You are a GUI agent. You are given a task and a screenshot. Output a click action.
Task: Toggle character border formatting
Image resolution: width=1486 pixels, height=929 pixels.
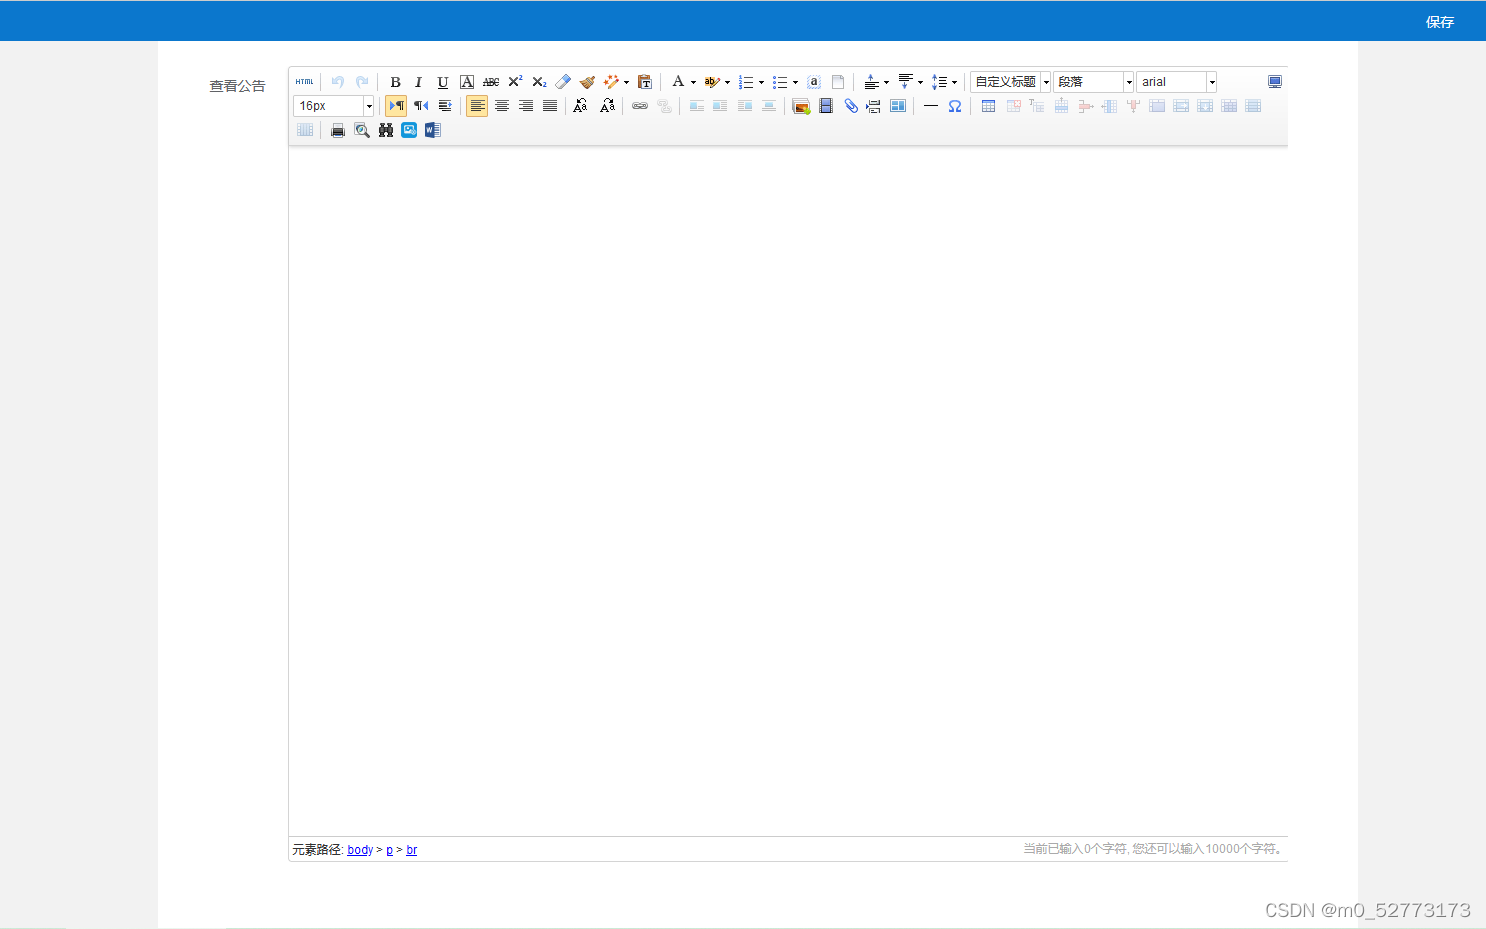(467, 82)
